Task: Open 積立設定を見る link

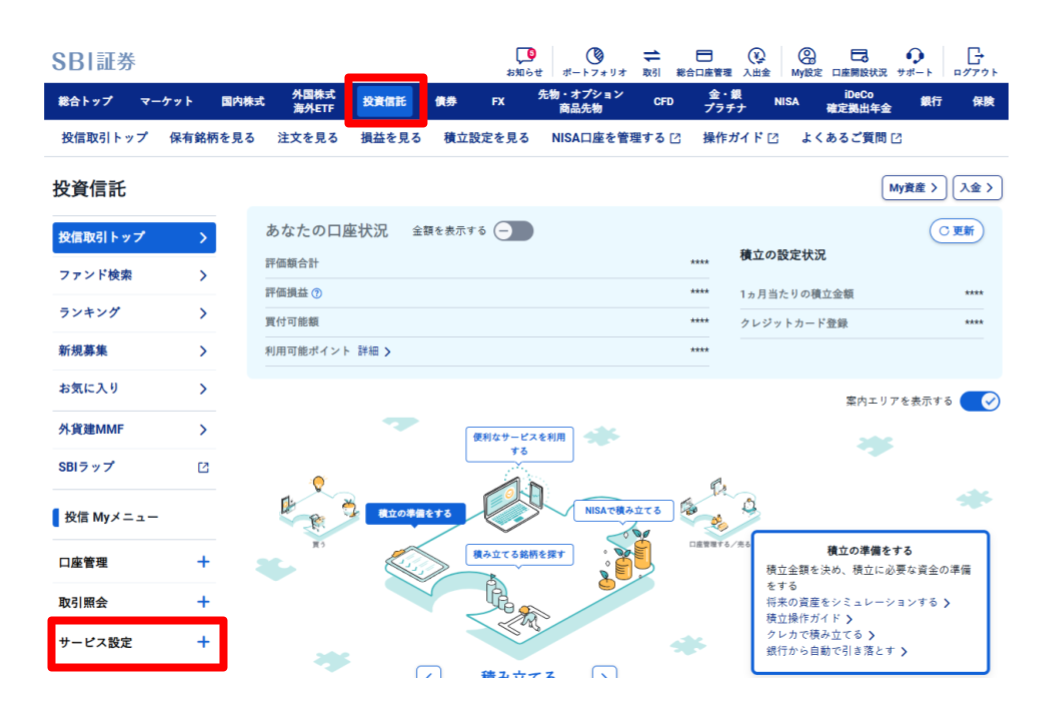Action: point(486,137)
